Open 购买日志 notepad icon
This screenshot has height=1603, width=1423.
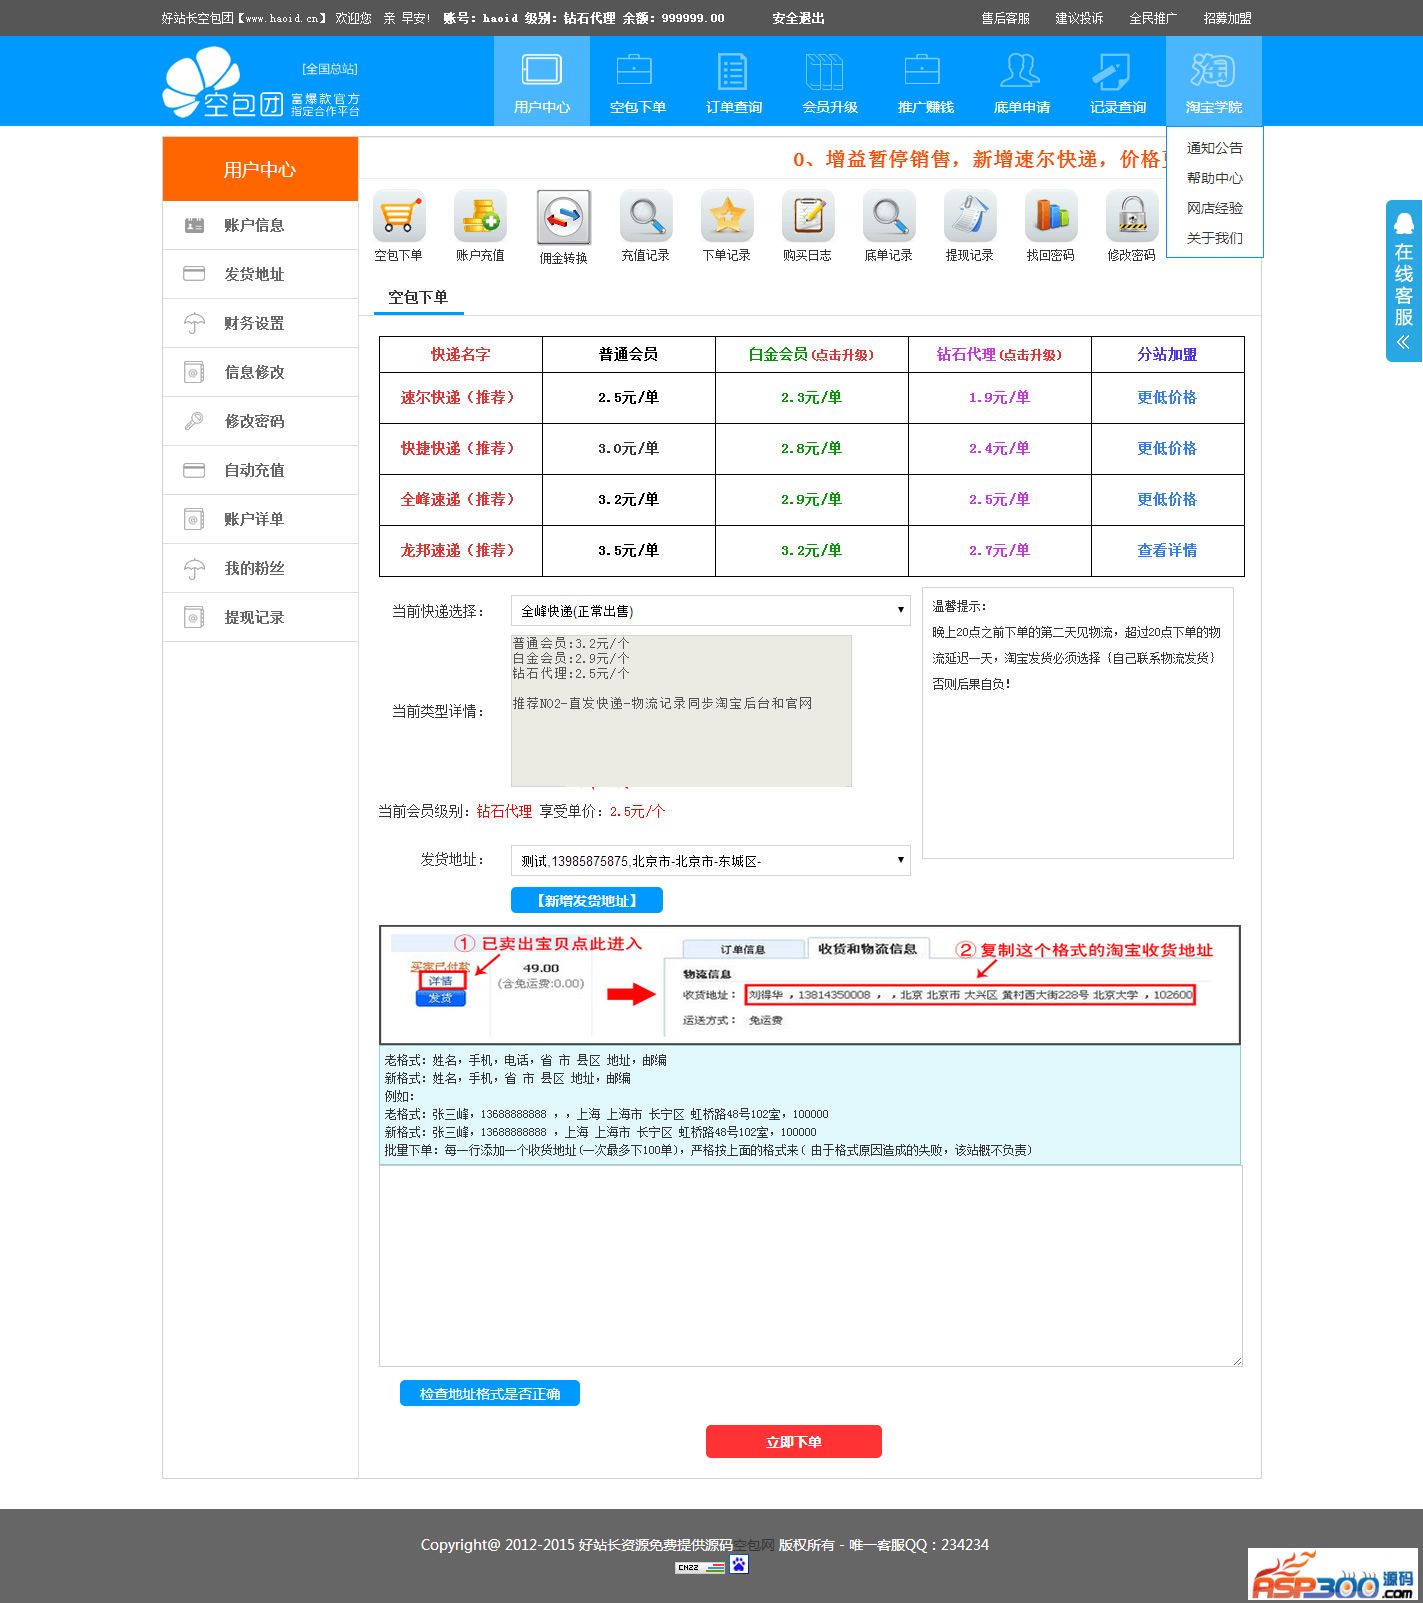click(x=807, y=216)
